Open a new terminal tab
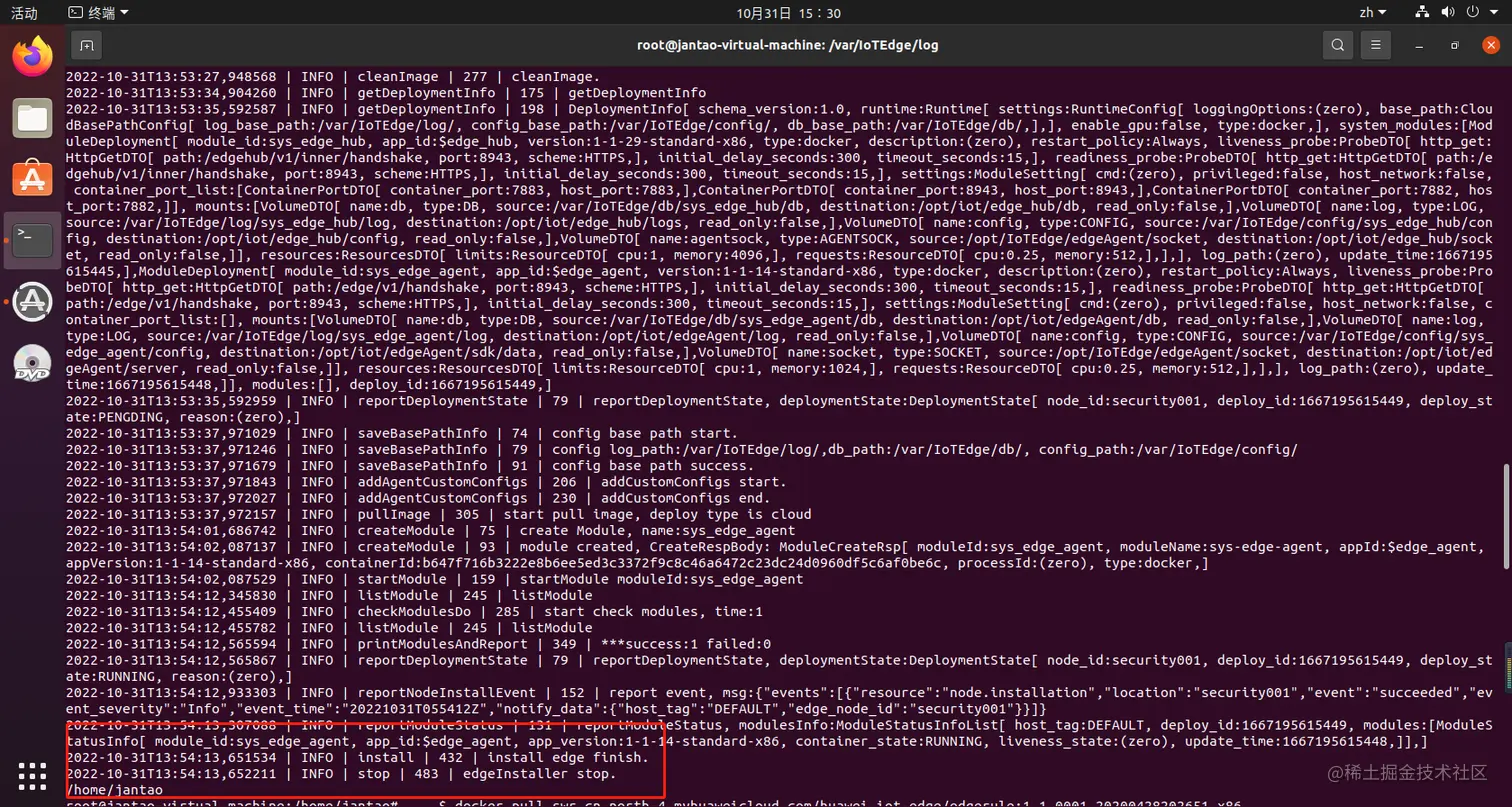Viewport: 1512px width, 807px height. coord(87,45)
